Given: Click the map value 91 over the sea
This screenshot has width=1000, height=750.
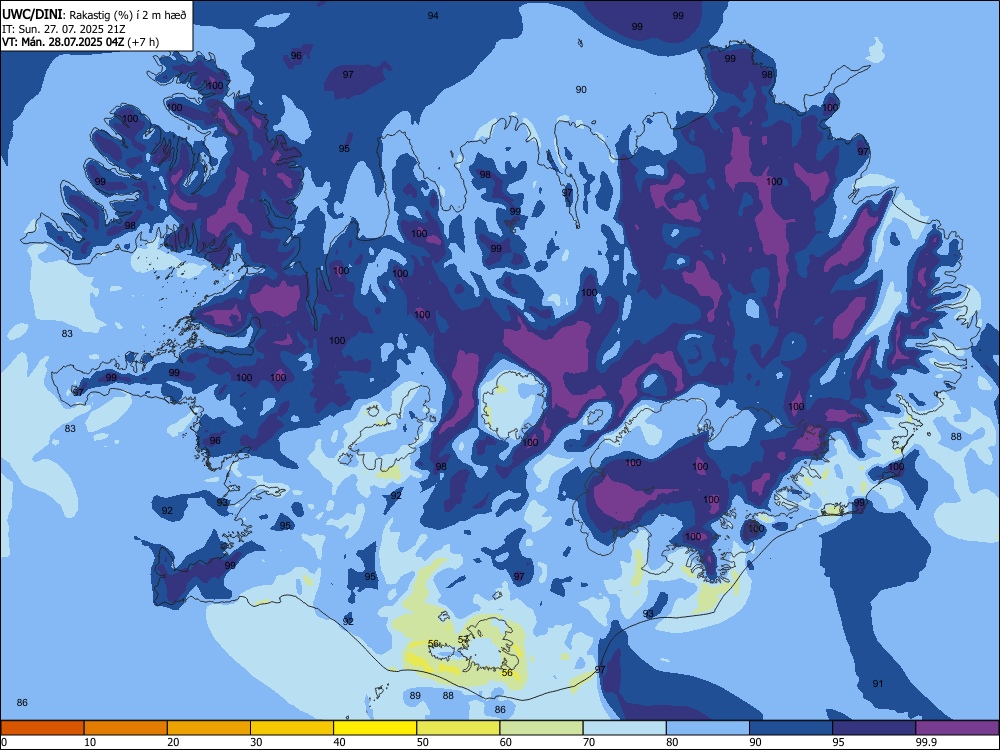Looking at the screenshot, I should tap(878, 684).
